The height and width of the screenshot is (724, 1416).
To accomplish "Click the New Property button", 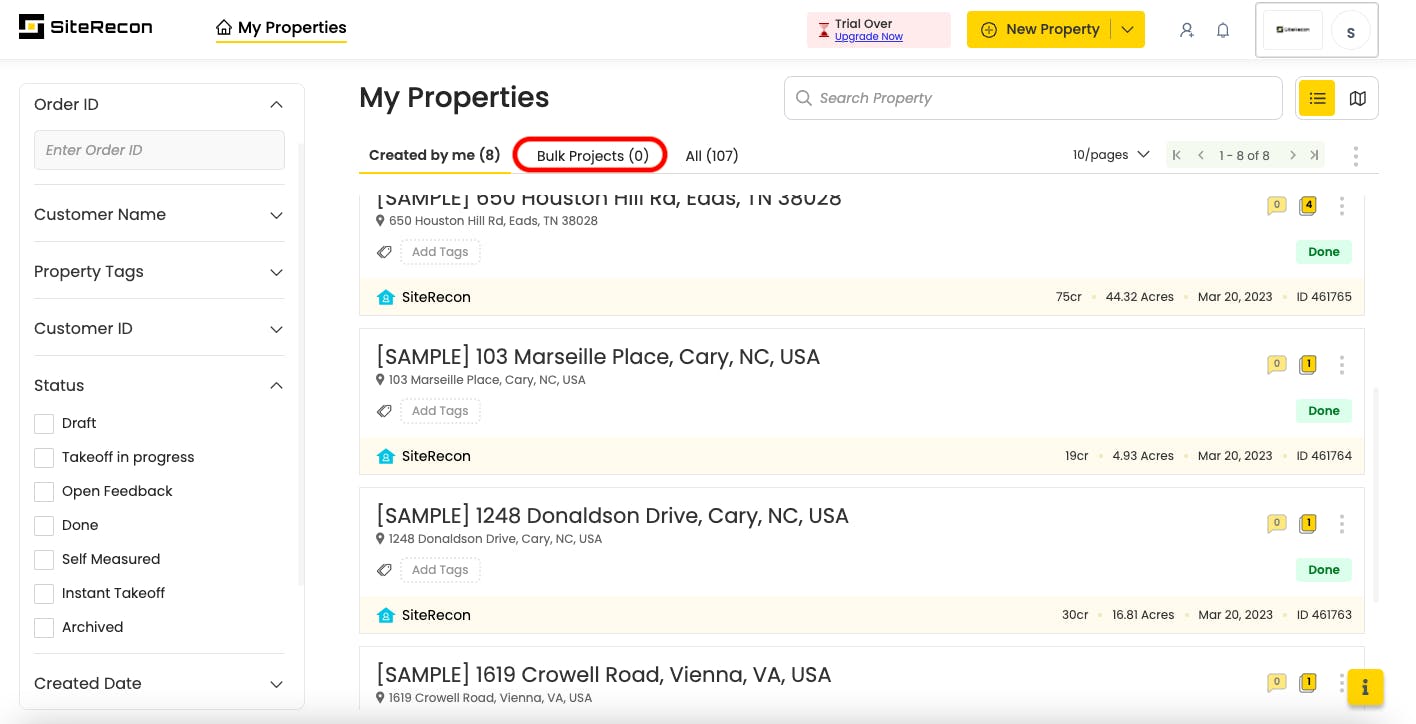I will (x=1039, y=30).
